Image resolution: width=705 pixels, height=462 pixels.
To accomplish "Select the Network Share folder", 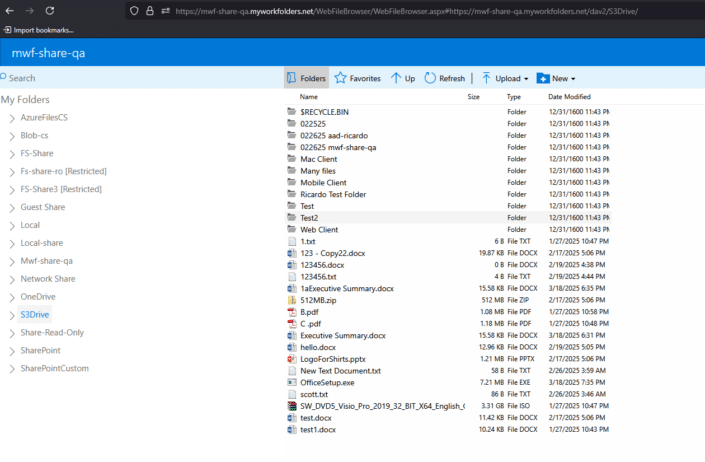I will pyautogui.click(x=48, y=279).
